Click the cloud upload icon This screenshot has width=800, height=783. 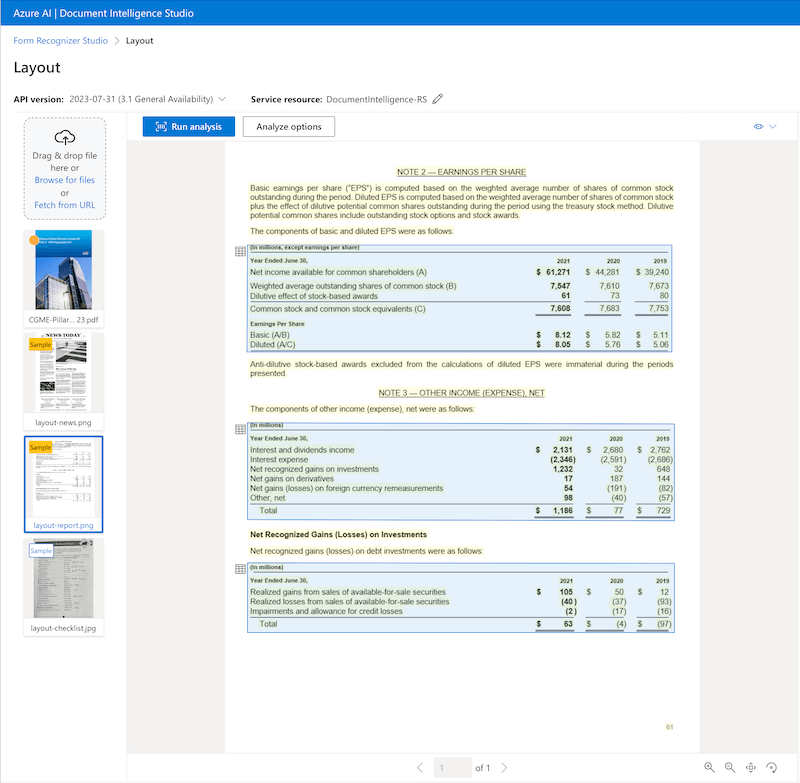[x=64, y=137]
